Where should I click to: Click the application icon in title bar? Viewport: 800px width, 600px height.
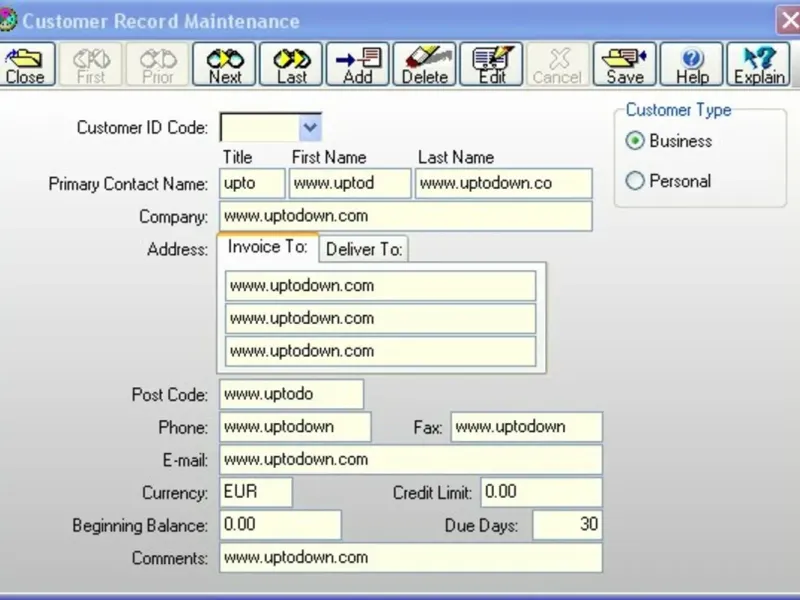7,20
